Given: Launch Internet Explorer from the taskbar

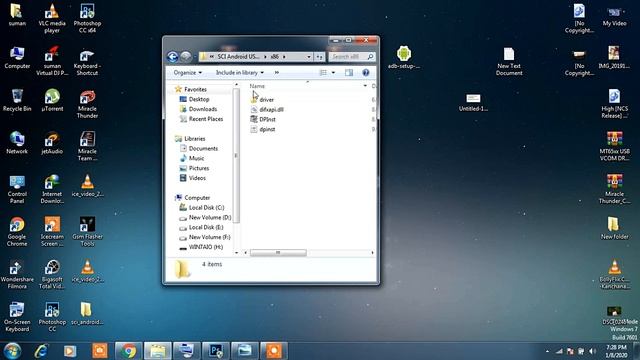Looking at the screenshot, I should pyautogui.click(x=41, y=351).
